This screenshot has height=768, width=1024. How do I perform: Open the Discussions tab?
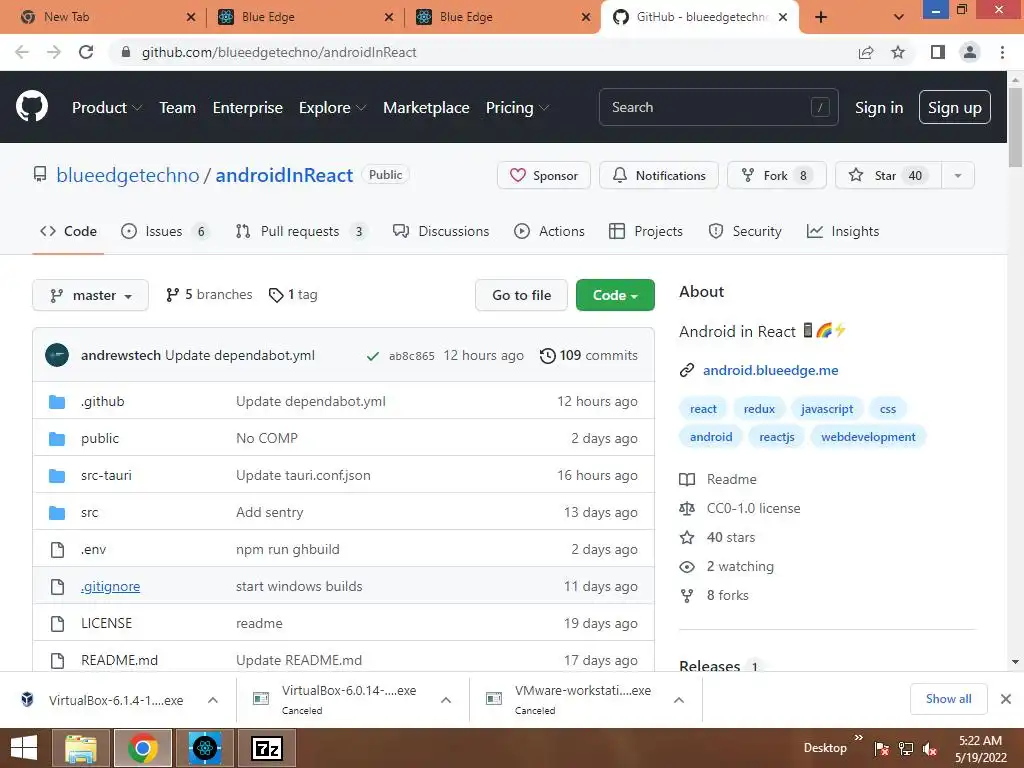[441, 231]
